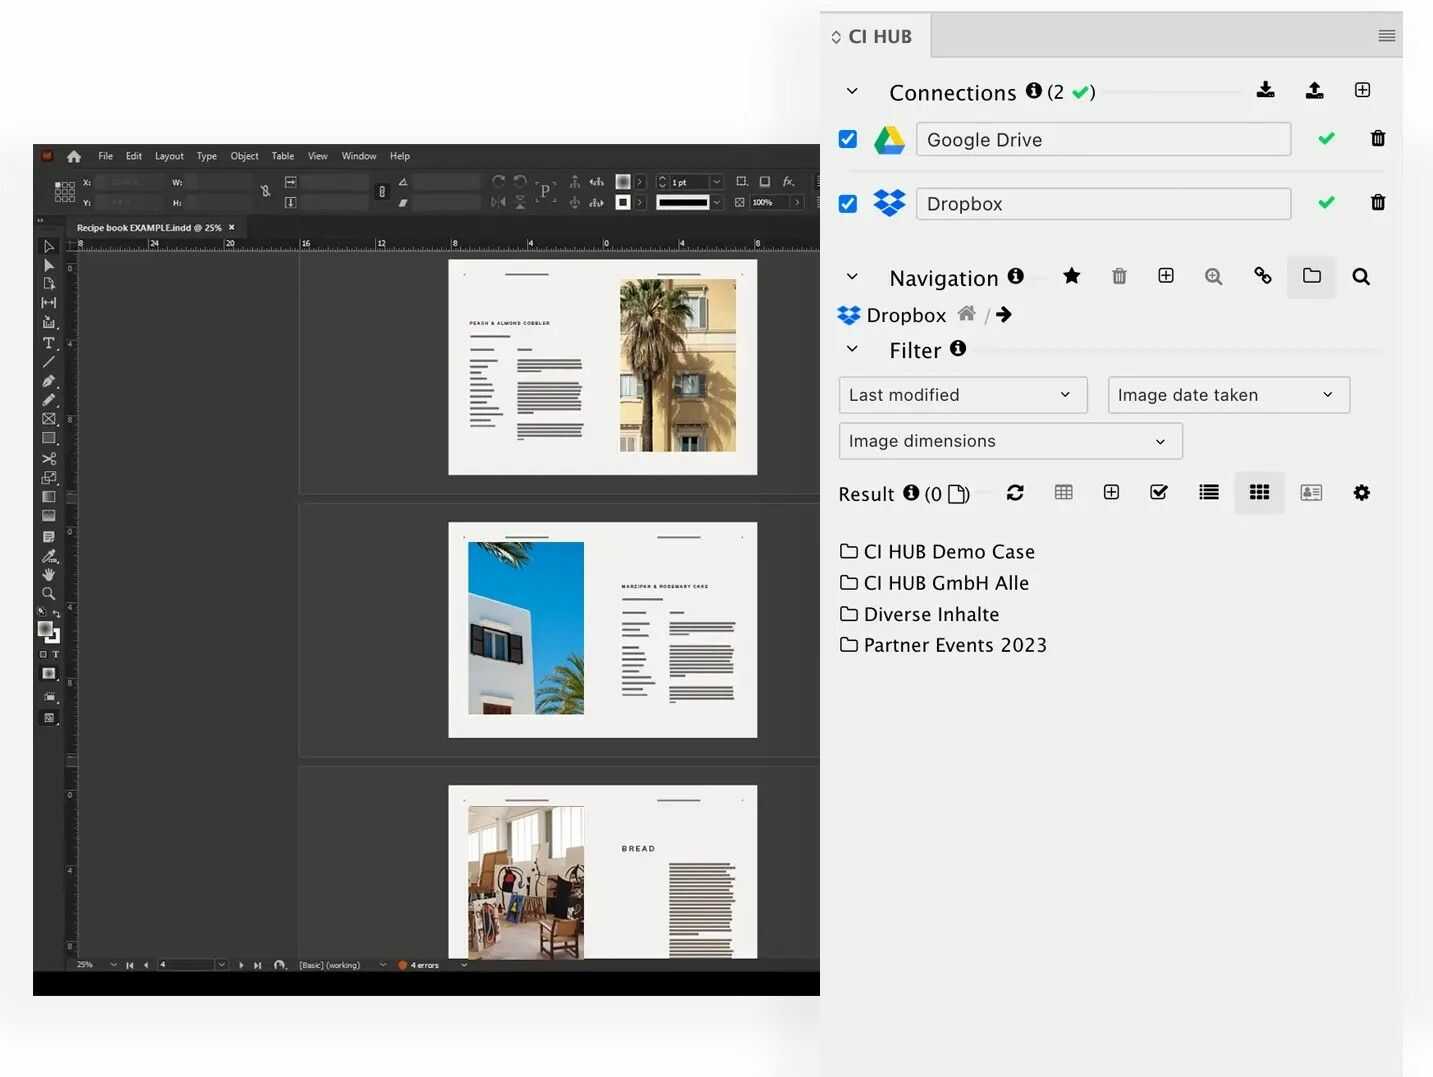Click the refresh icon in Result row

point(1014,493)
